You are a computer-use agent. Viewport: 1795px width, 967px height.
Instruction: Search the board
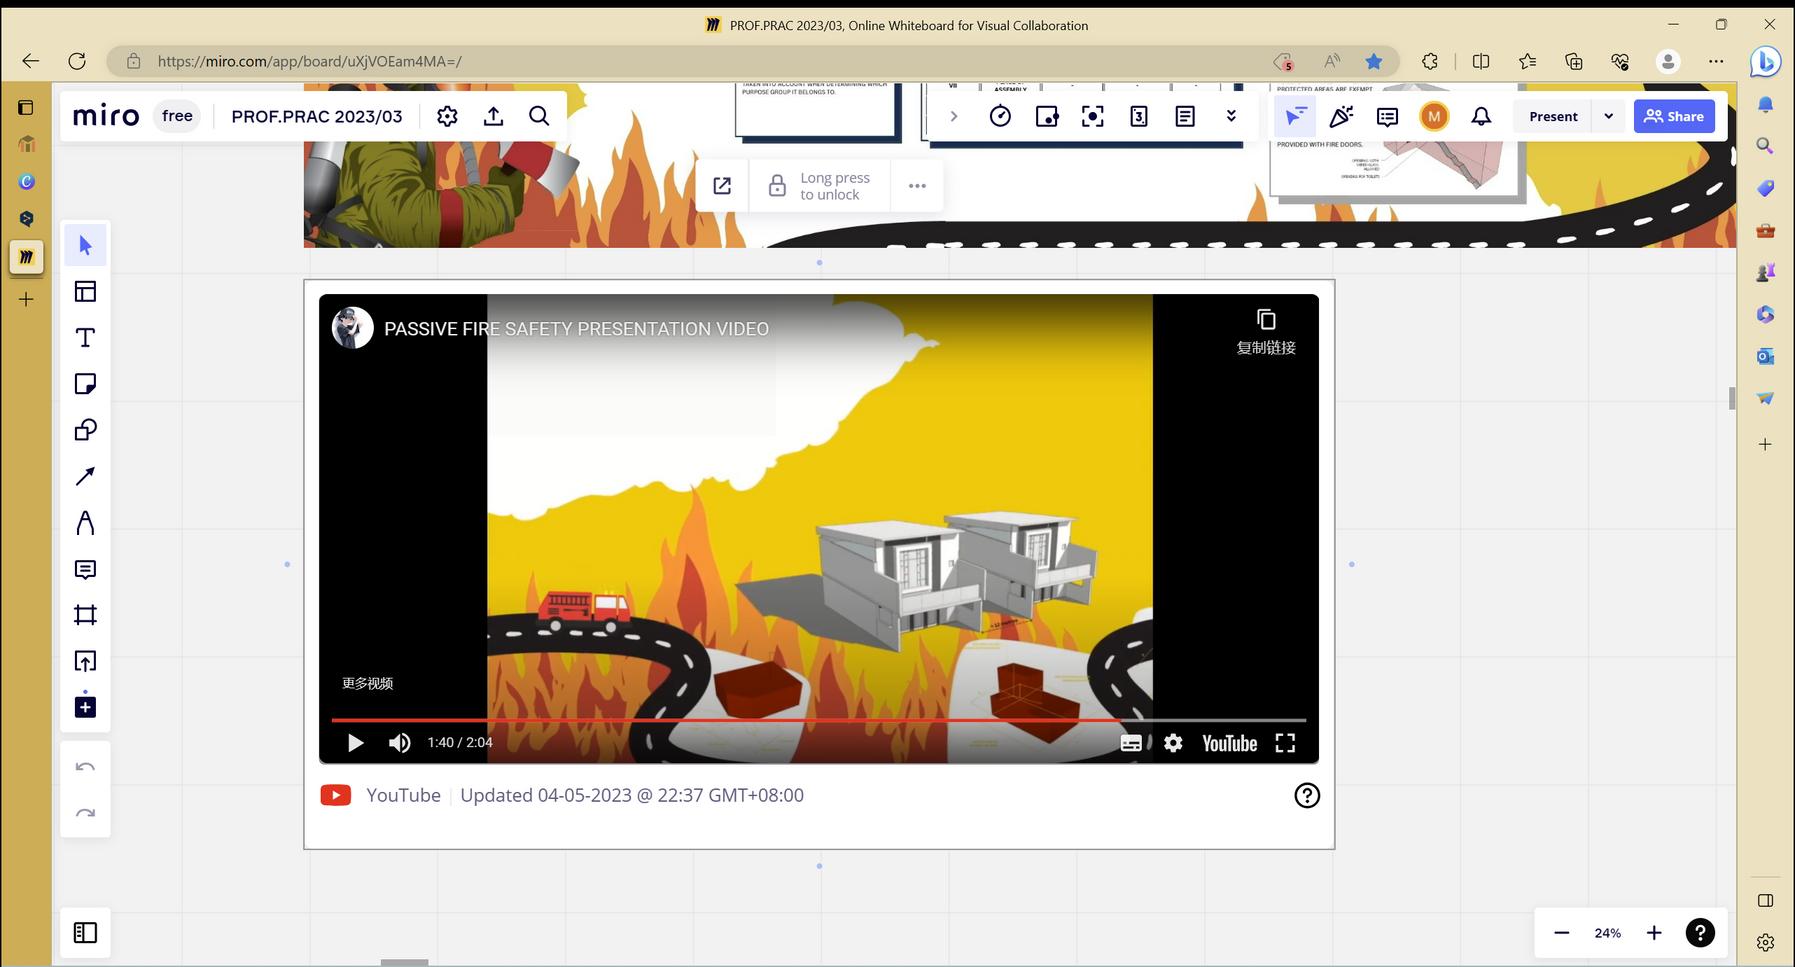tap(539, 116)
